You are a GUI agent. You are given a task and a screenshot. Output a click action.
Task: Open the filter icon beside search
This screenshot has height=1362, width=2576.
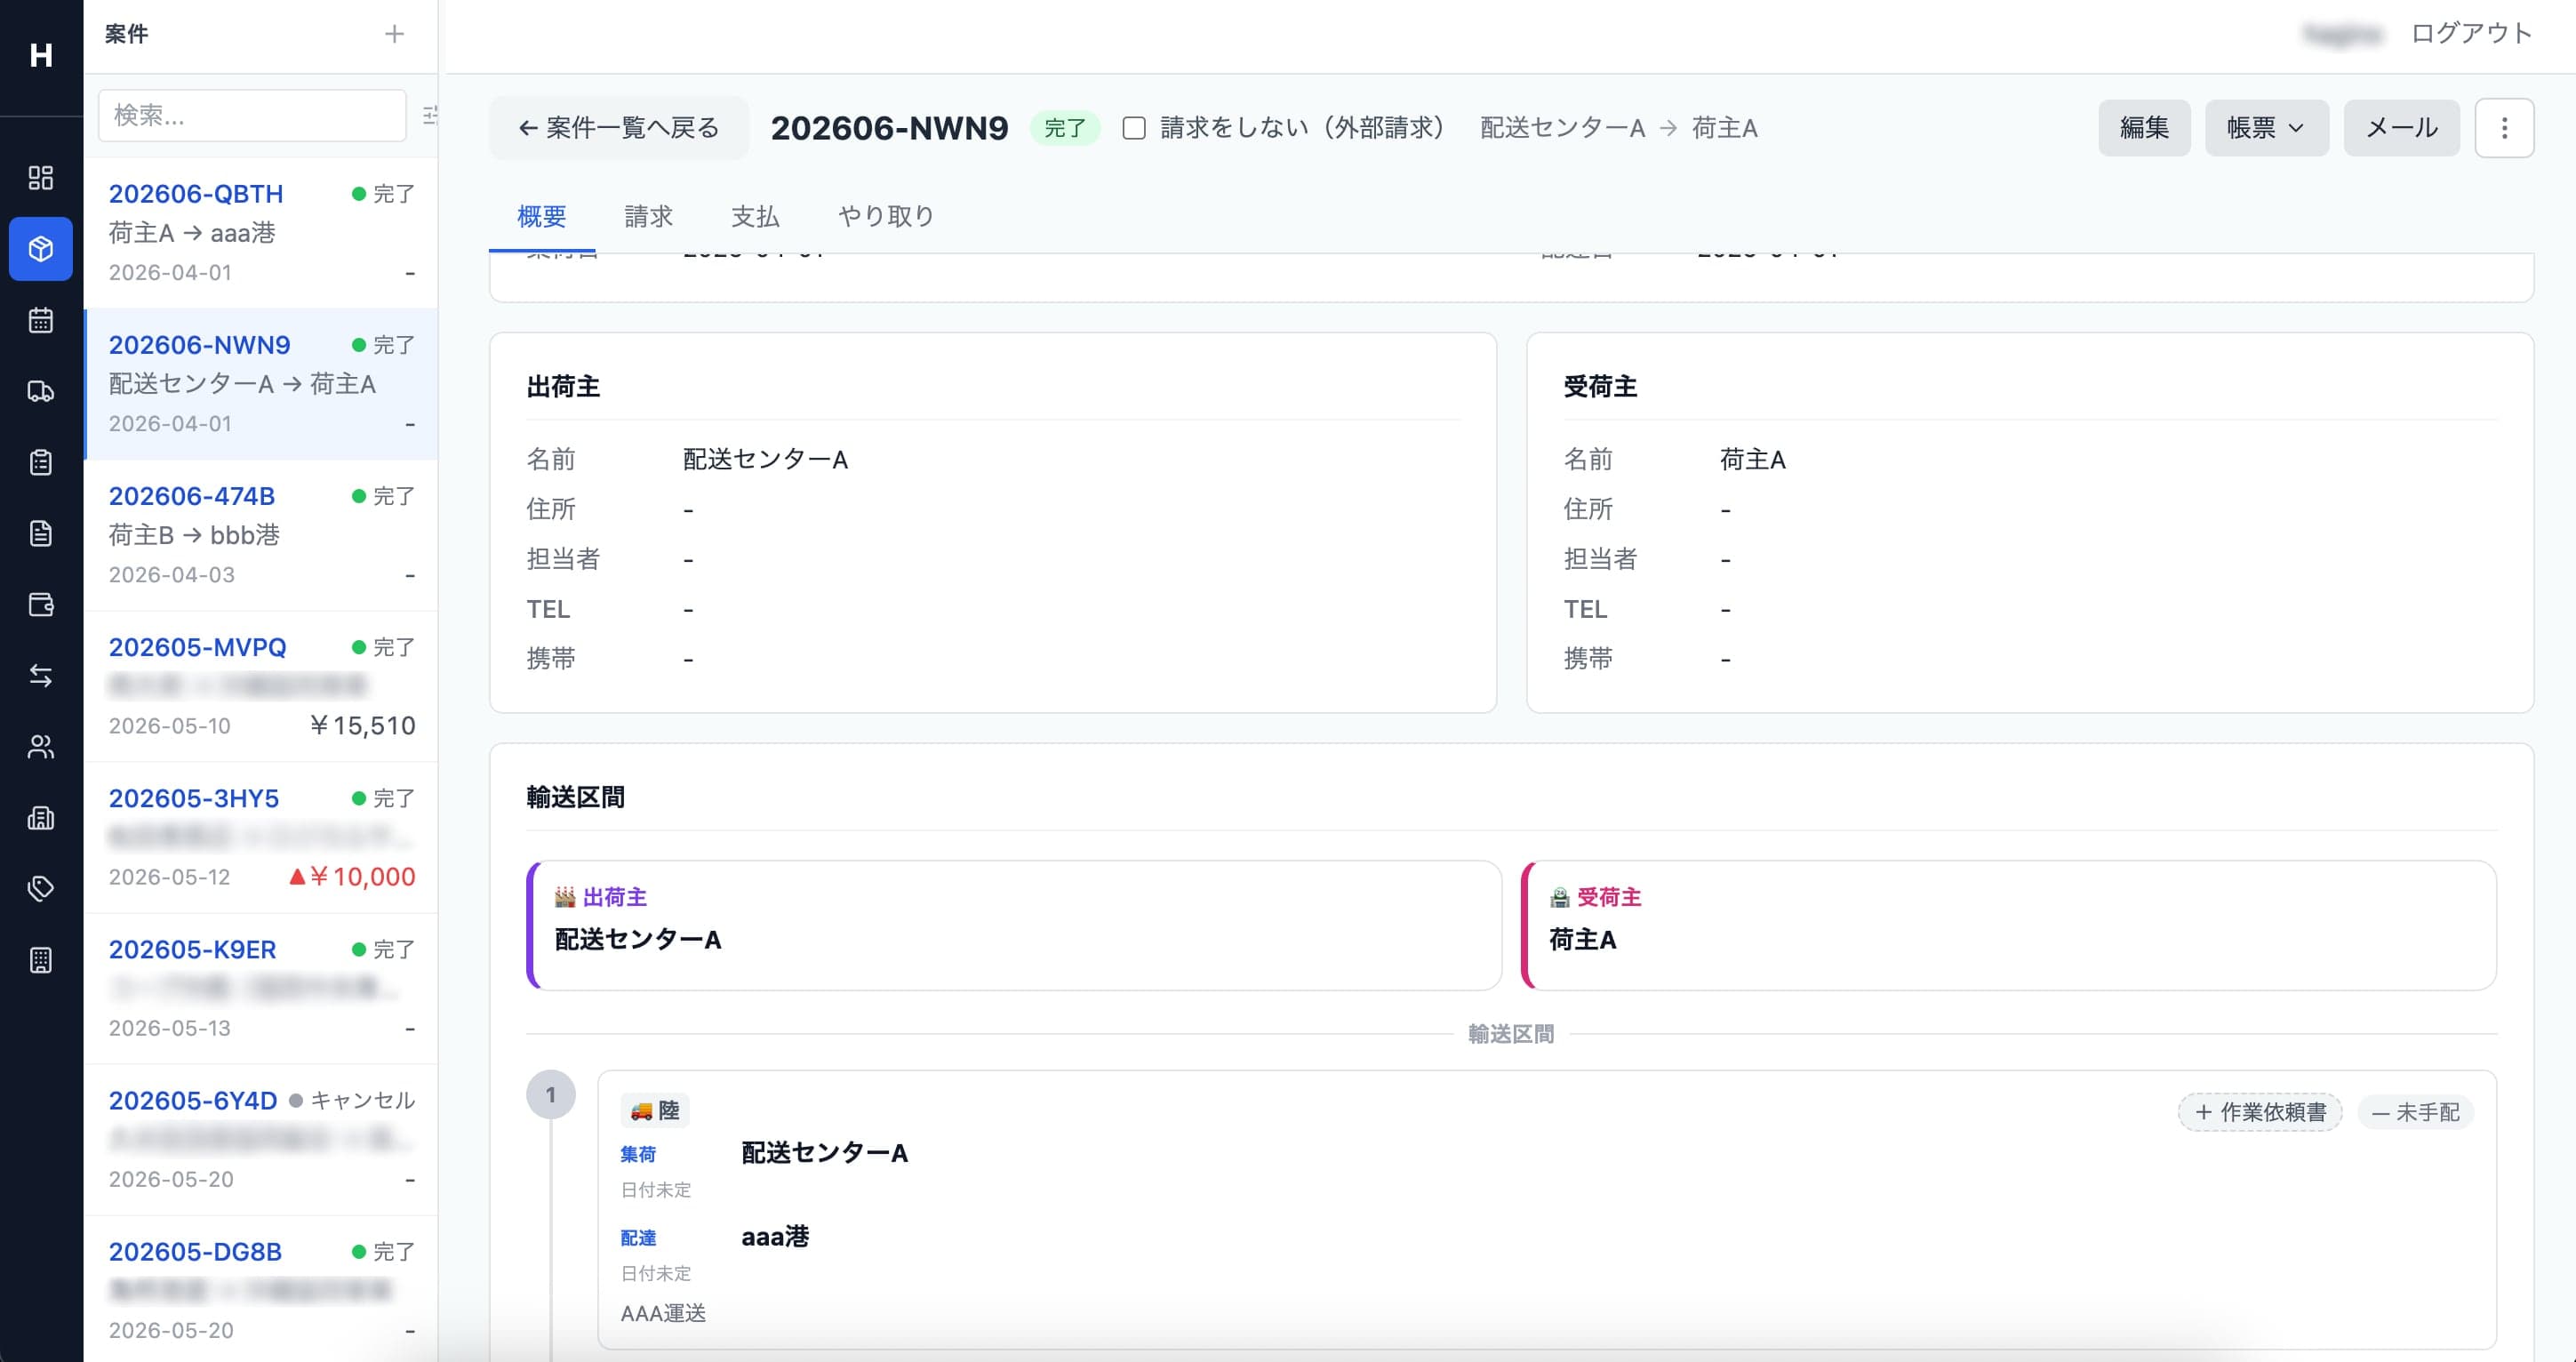point(430,115)
